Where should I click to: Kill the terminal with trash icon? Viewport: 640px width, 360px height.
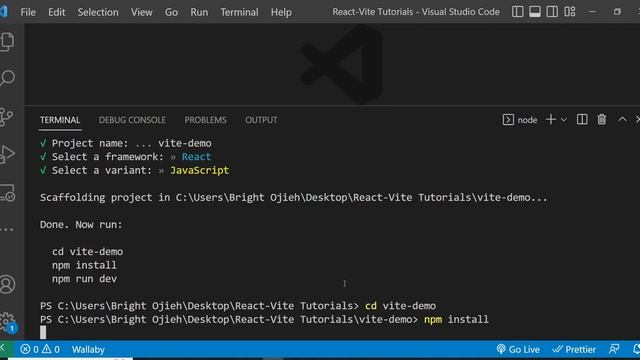click(x=602, y=120)
